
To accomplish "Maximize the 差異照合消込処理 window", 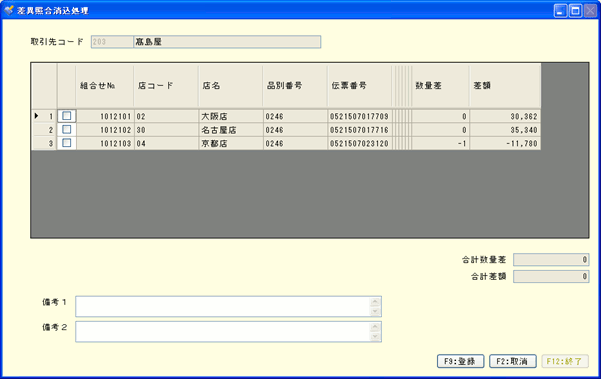I will [x=575, y=11].
